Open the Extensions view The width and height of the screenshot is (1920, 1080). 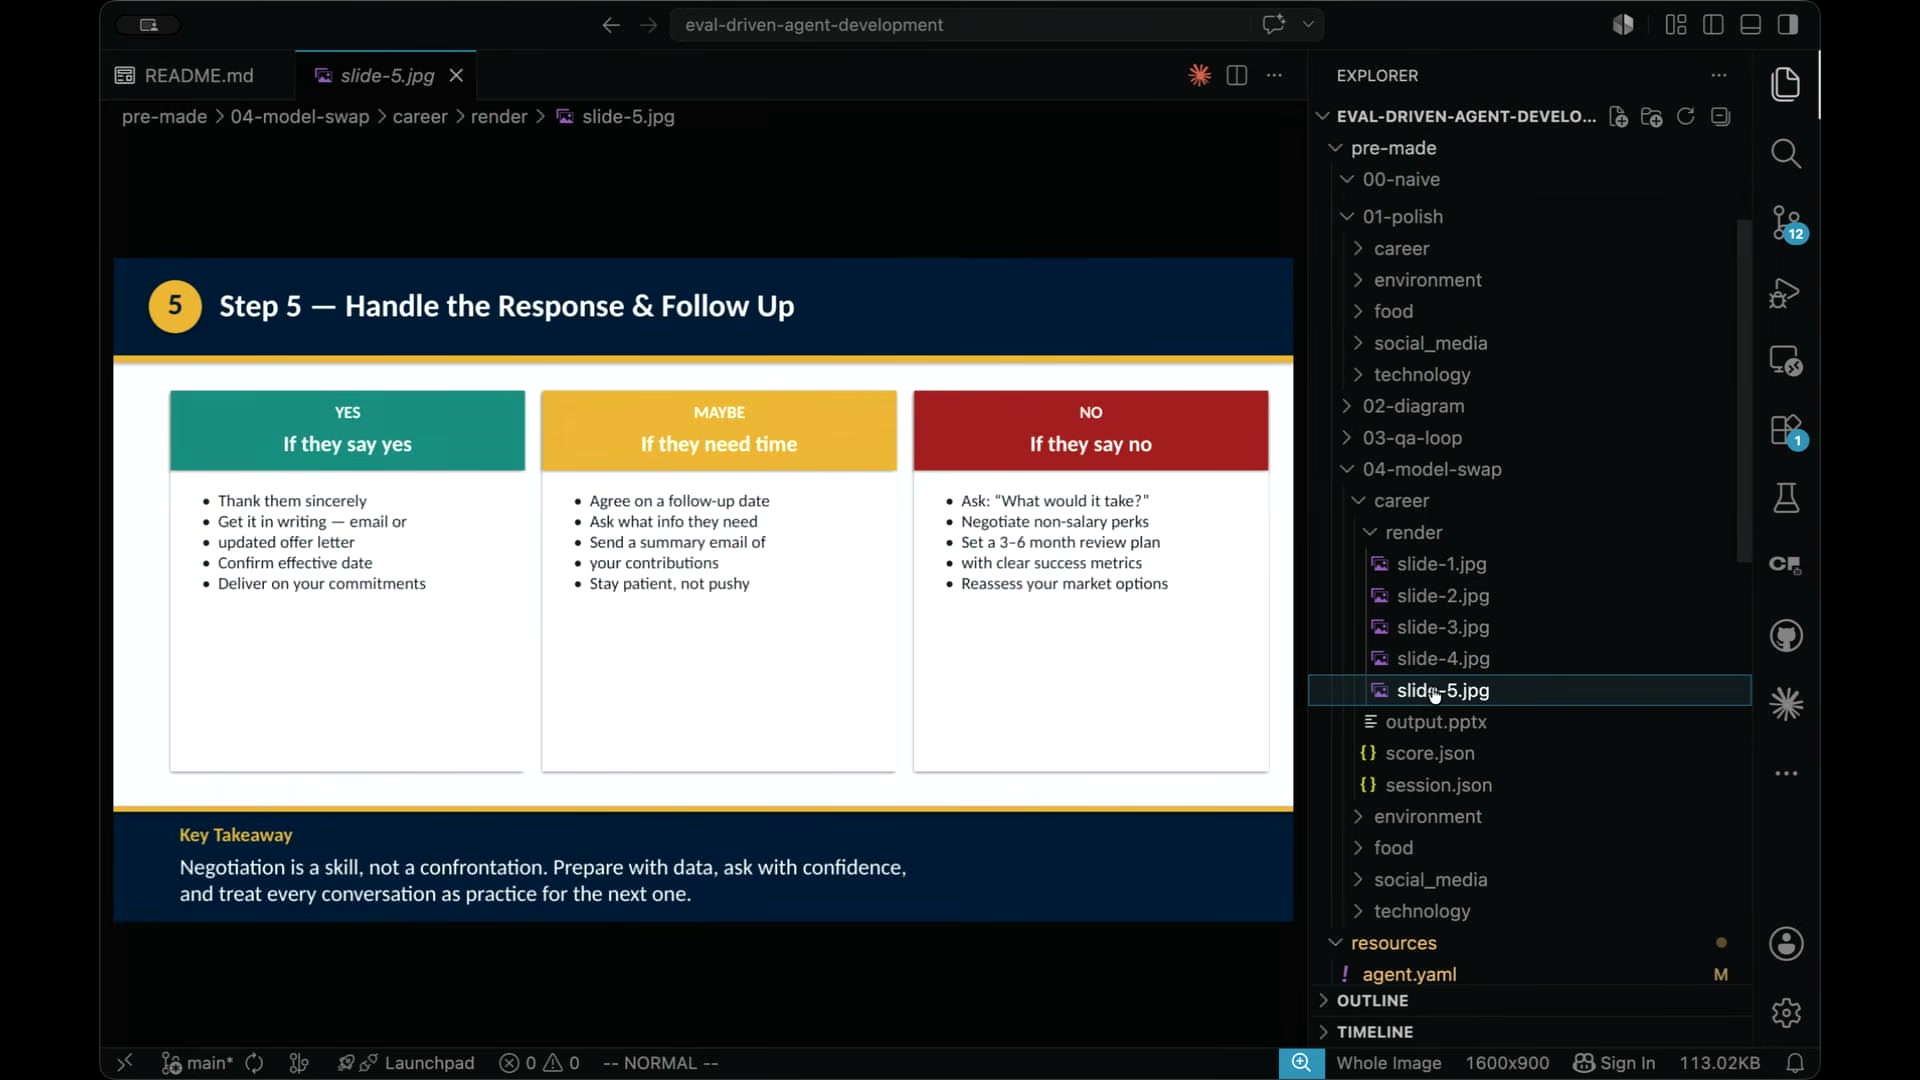coord(1786,431)
